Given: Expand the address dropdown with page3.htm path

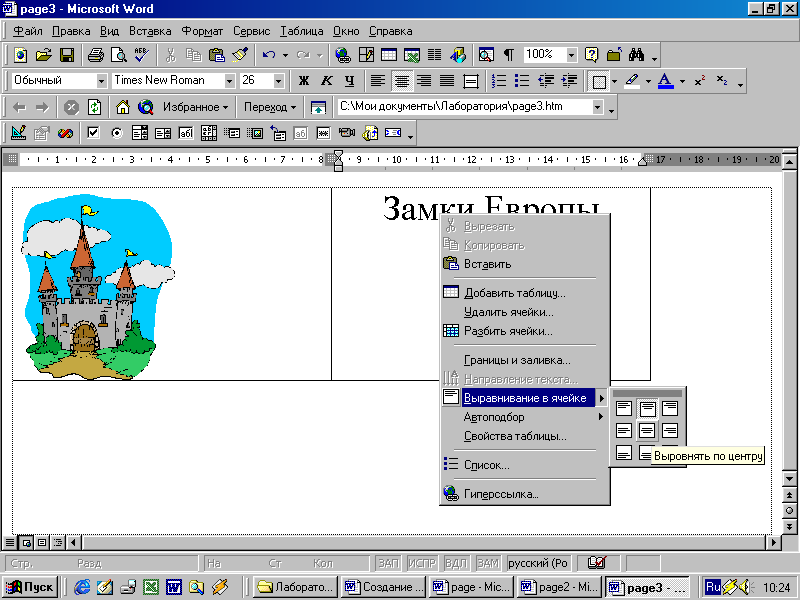Looking at the screenshot, I should [597, 107].
